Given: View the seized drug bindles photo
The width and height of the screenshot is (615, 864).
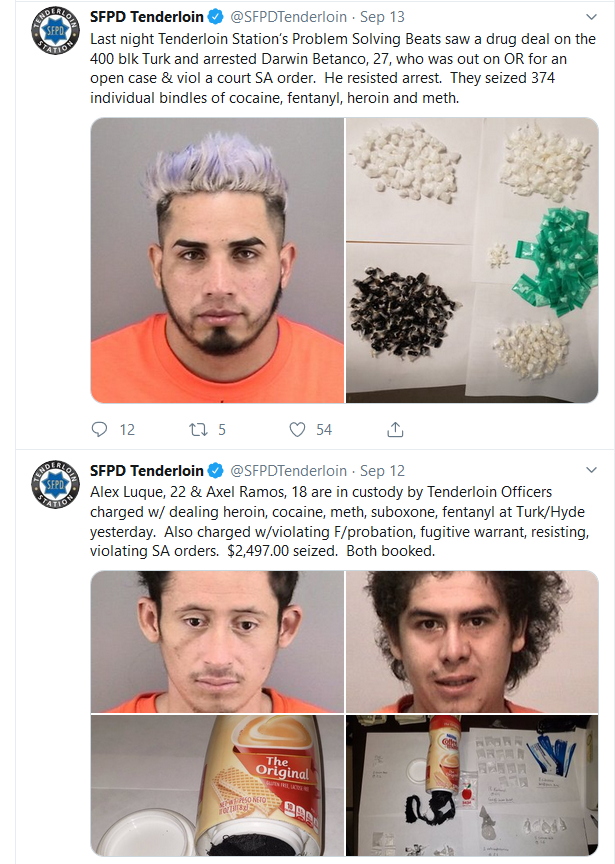Looking at the screenshot, I should (472, 260).
